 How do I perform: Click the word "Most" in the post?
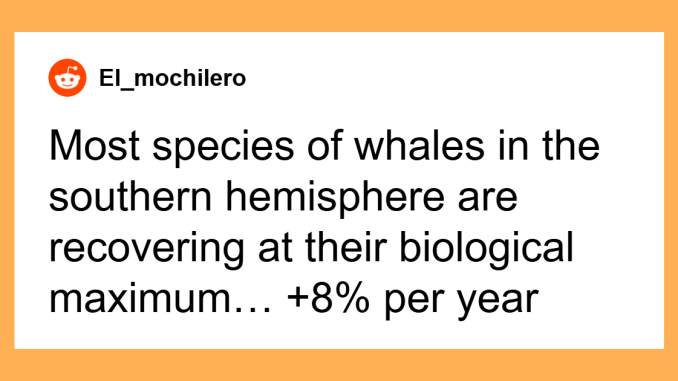click(95, 146)
